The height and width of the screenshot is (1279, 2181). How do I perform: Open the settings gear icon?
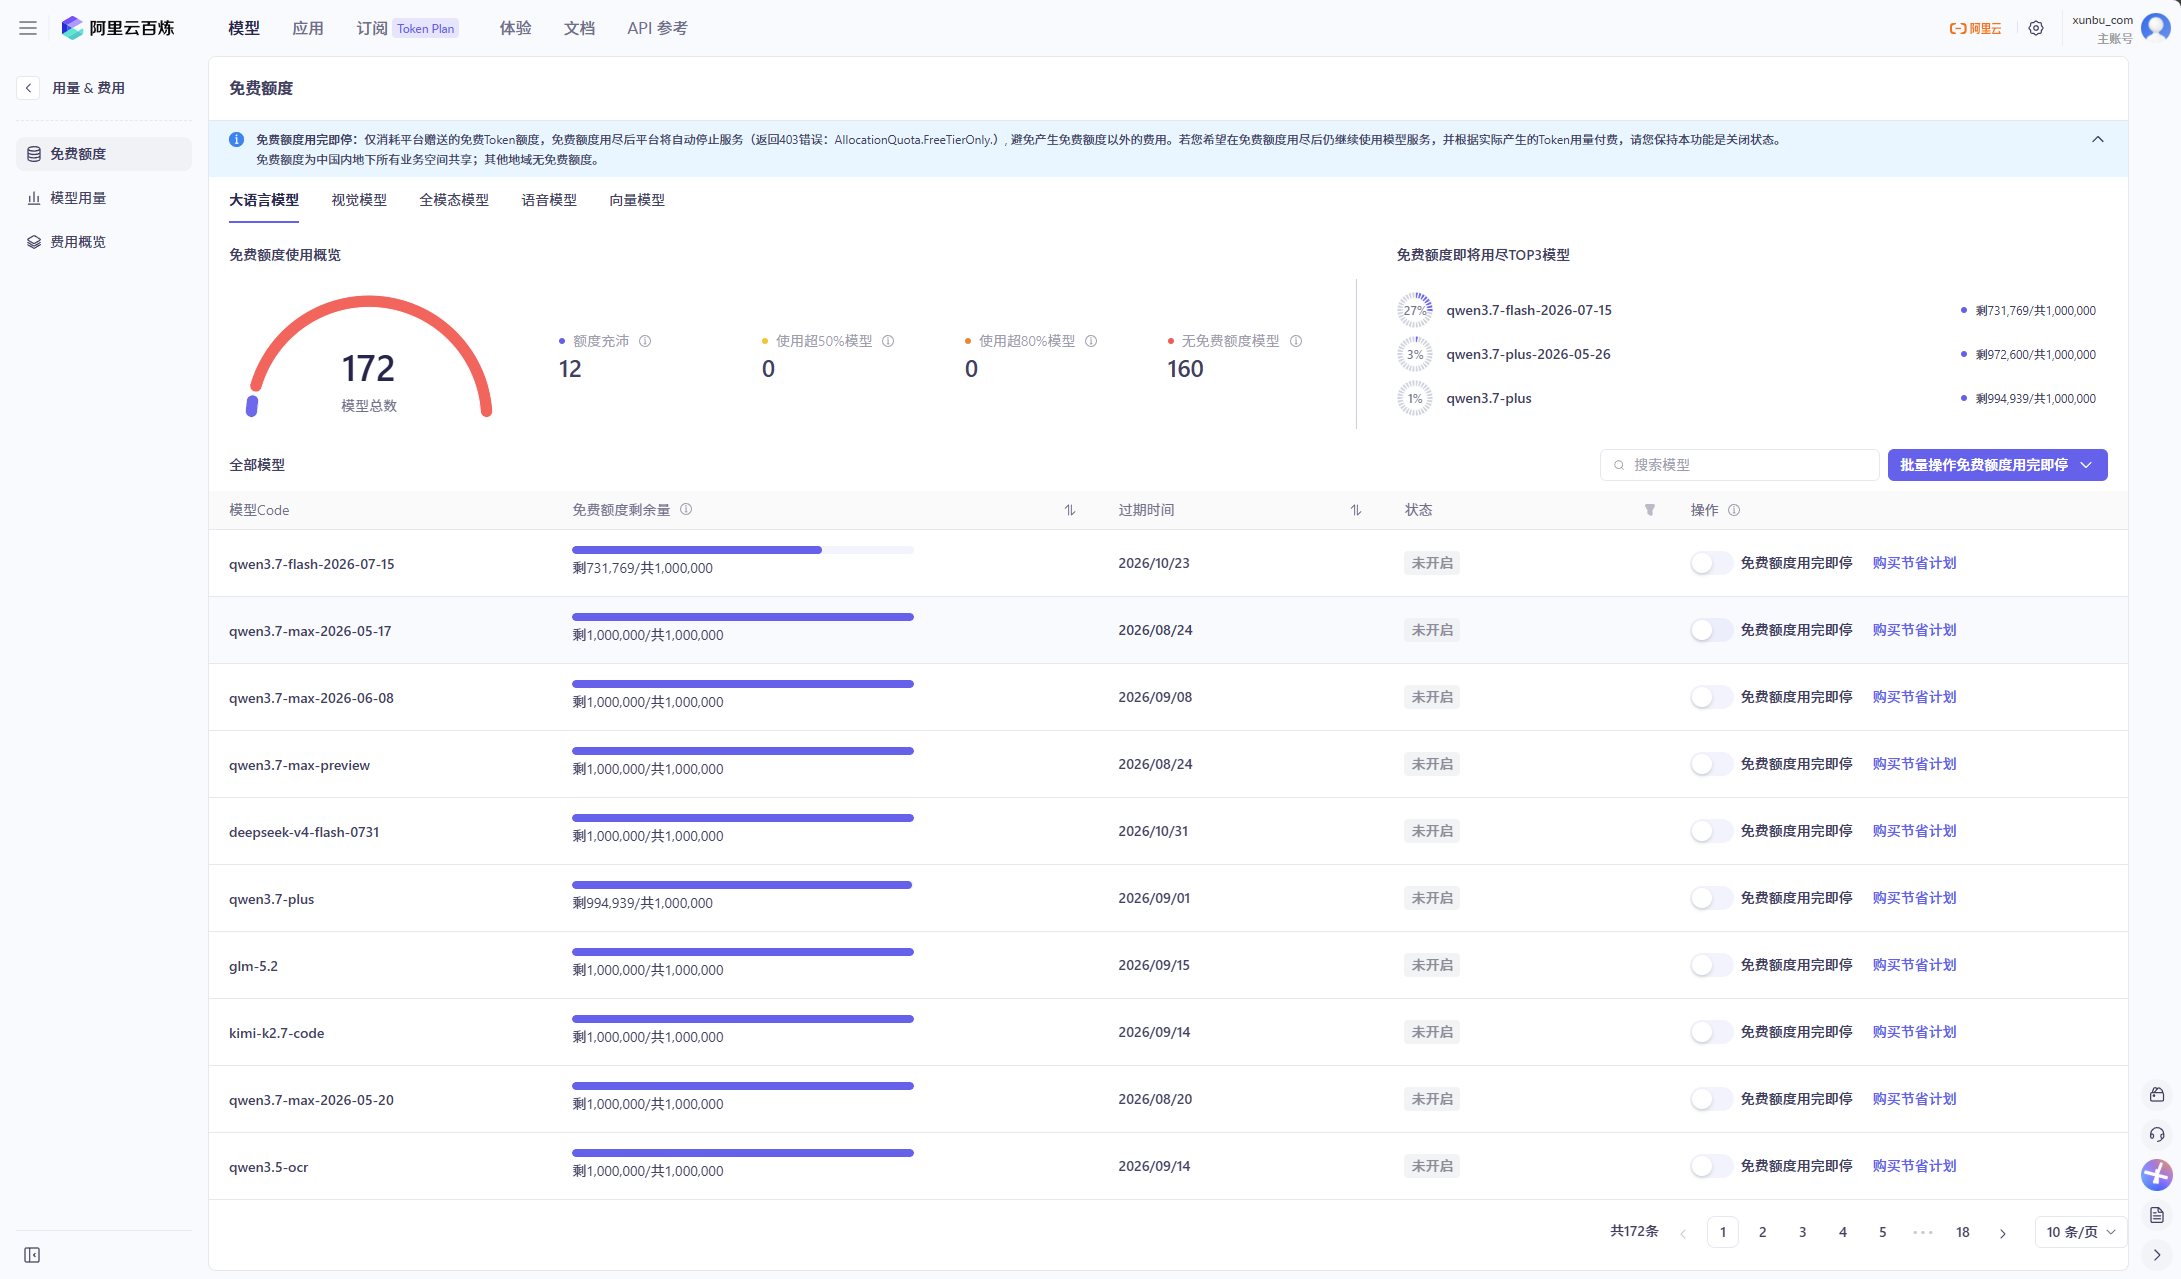[2036, 28]
